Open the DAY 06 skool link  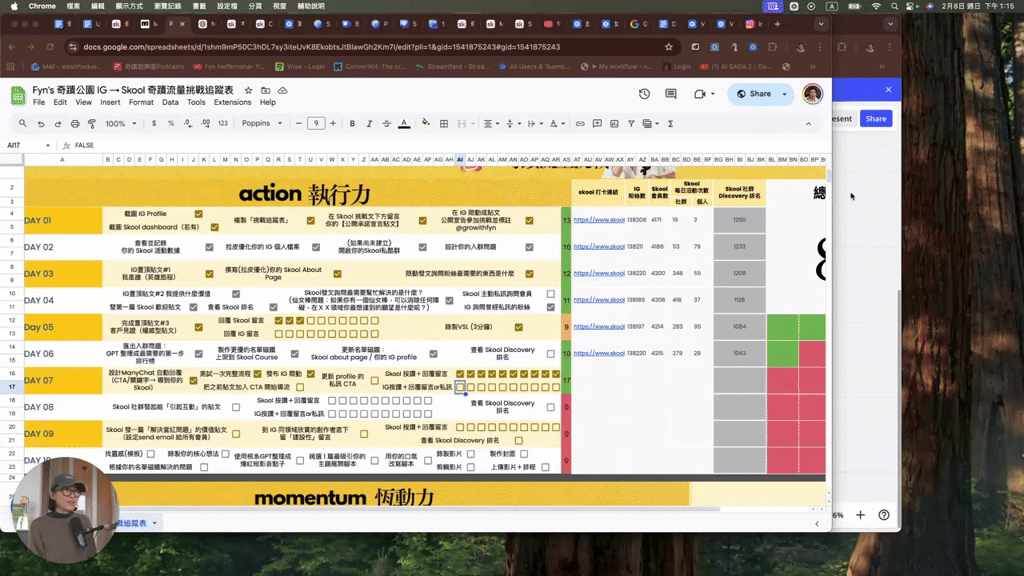pos(599,353)
